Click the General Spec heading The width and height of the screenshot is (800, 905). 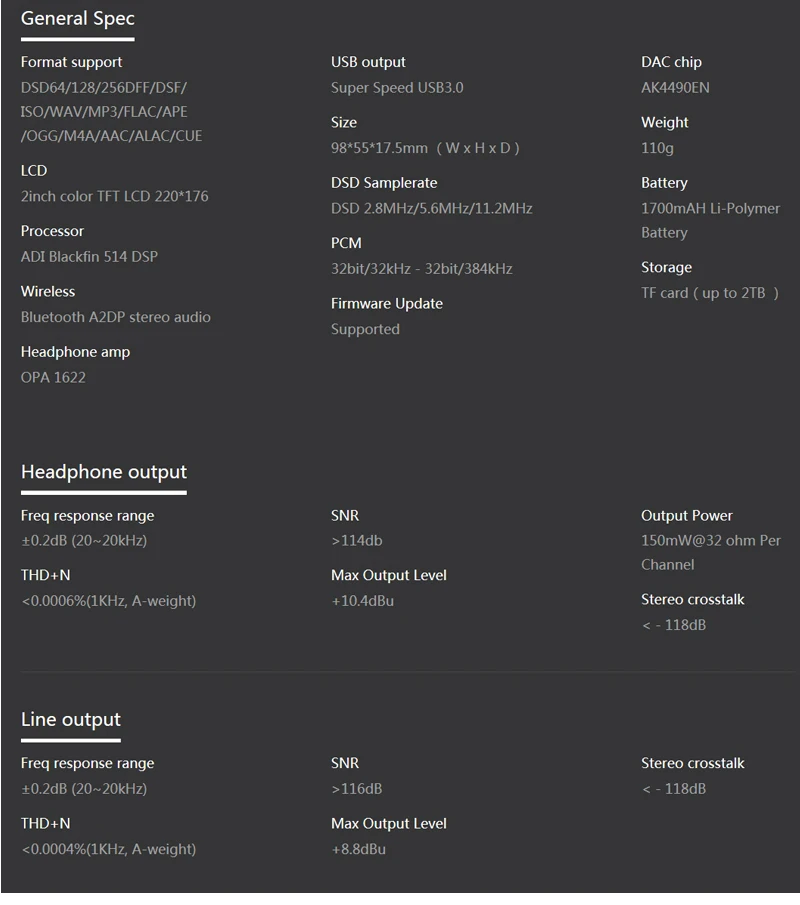[77, 18]
